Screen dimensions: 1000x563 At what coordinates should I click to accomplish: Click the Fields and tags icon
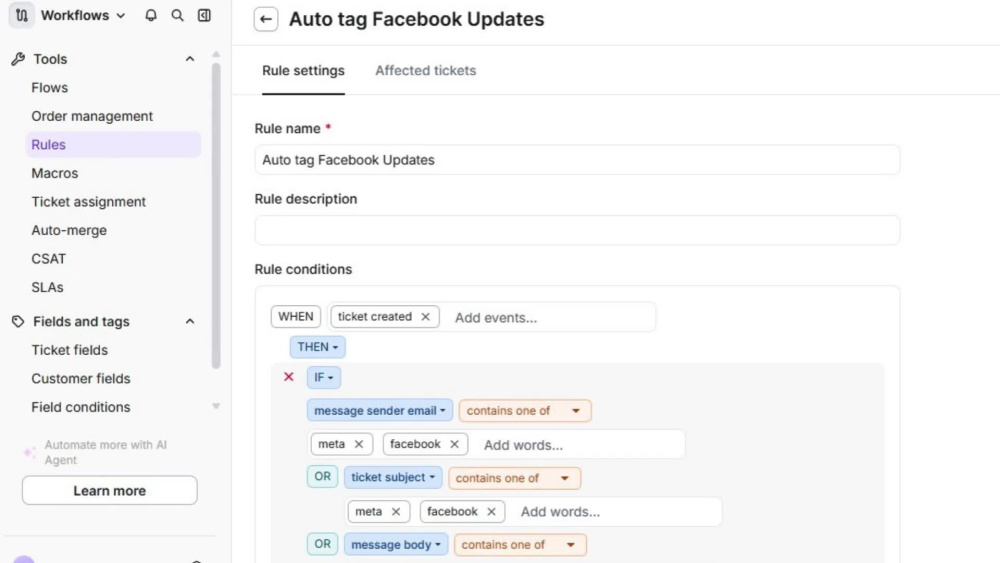pyautogui.click(x=18, y=321)
